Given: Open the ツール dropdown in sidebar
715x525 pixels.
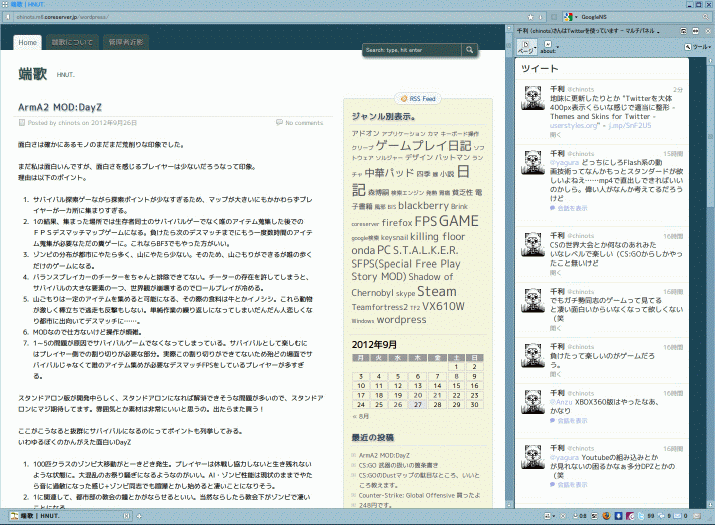Looking at the screenshot, I should point(697,47).
